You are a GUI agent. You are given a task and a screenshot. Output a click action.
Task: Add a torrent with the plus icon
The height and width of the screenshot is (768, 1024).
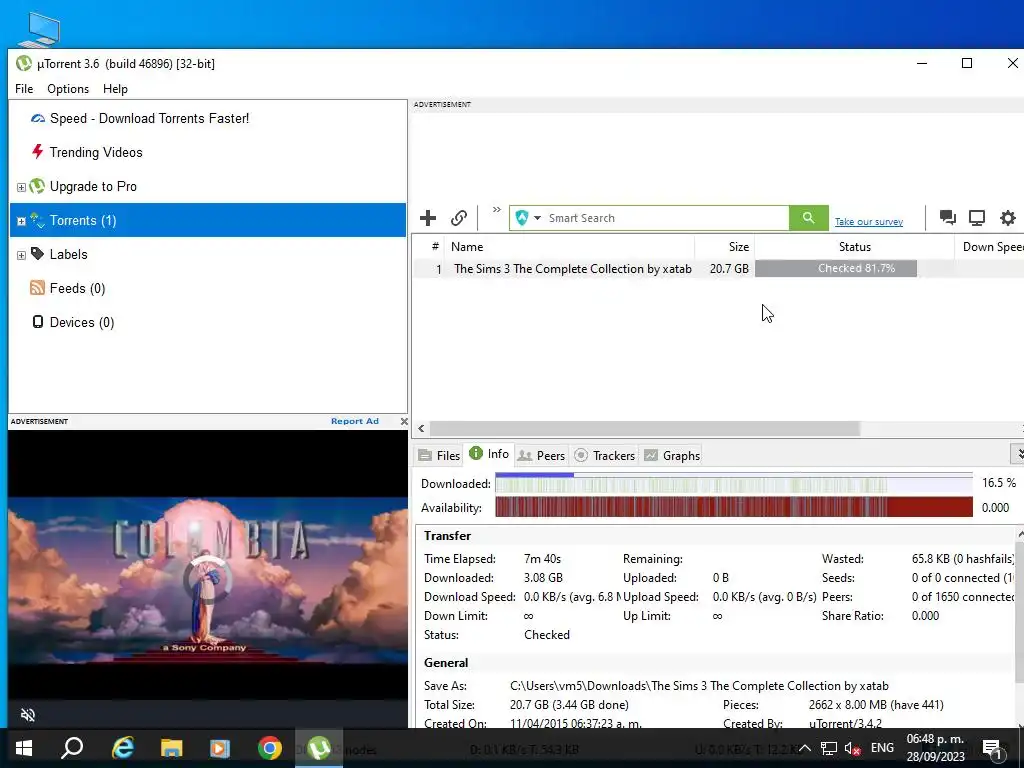click(x=428, y=218)
